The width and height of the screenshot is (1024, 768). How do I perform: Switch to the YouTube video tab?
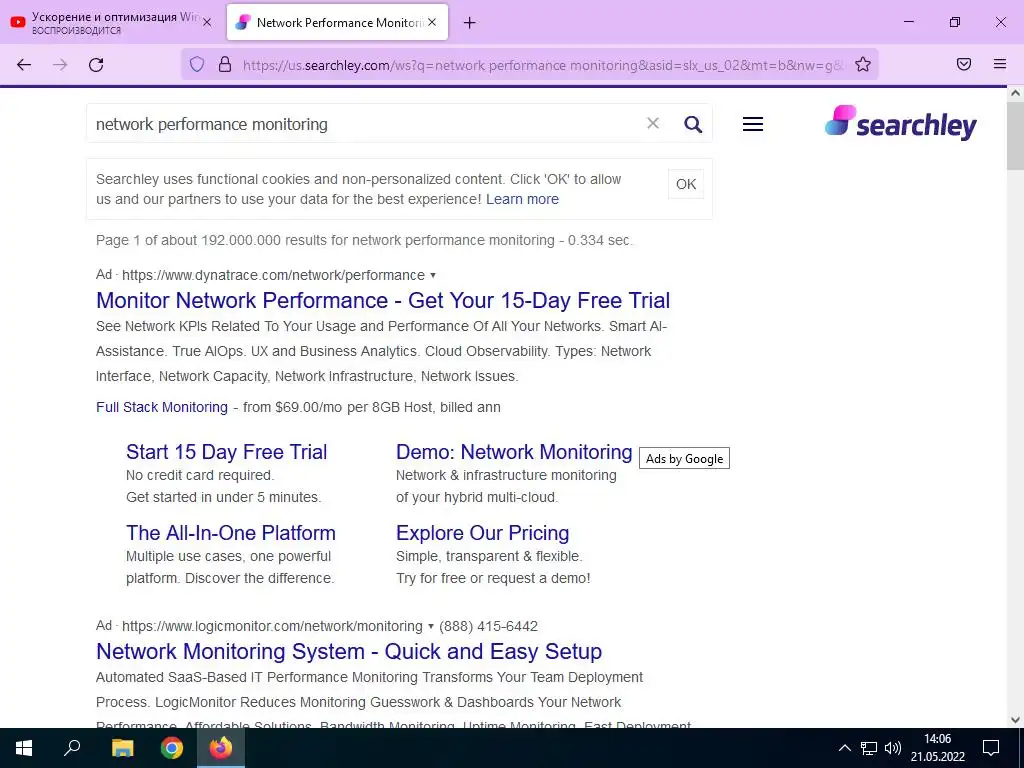pyautogui.click(x=108, y=22)
